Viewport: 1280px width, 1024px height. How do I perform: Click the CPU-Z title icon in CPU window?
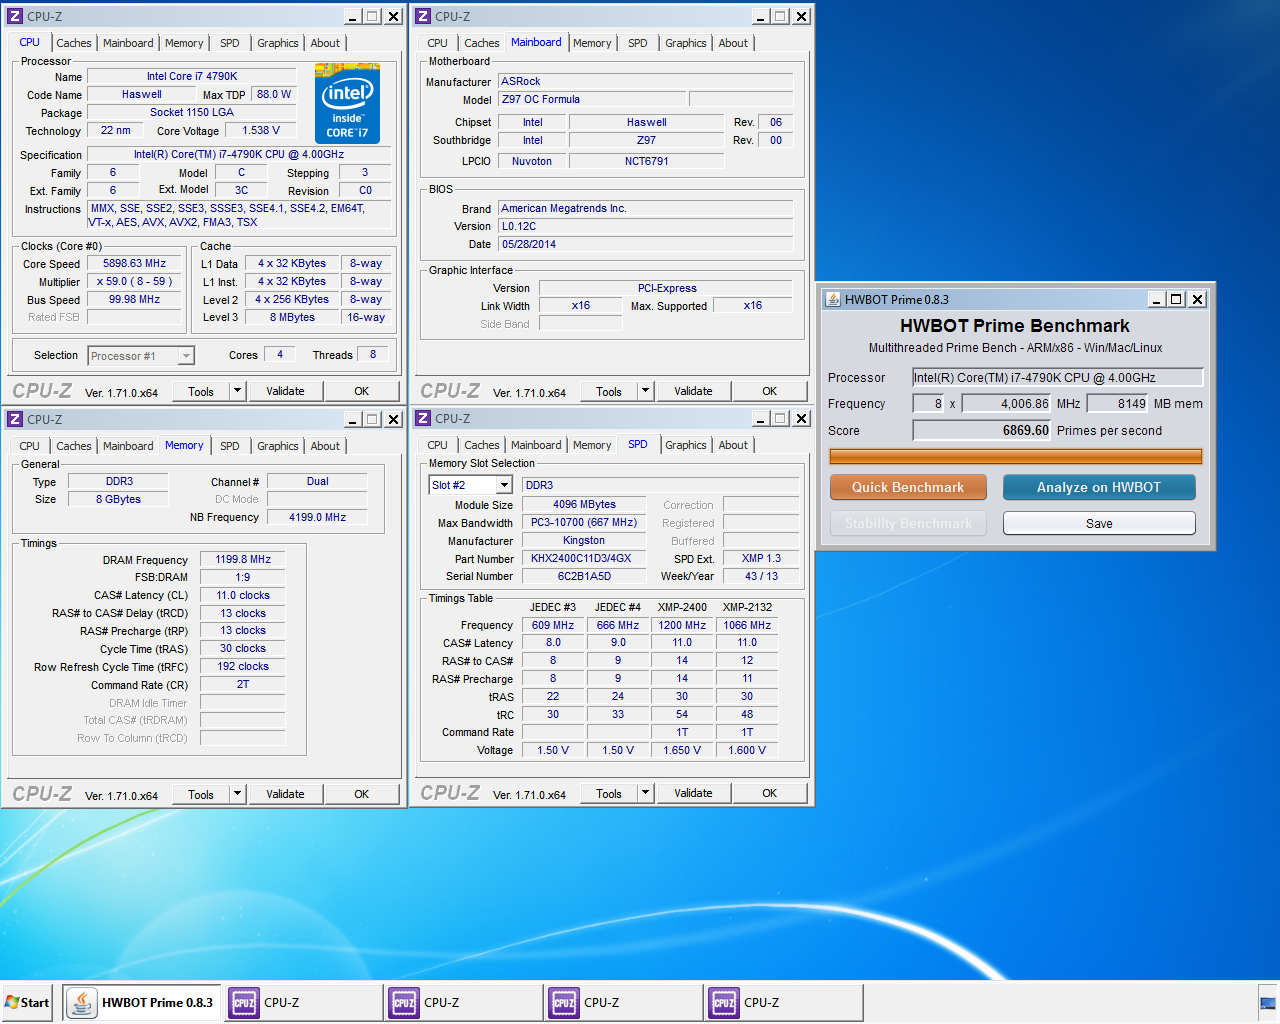point(15,16)
